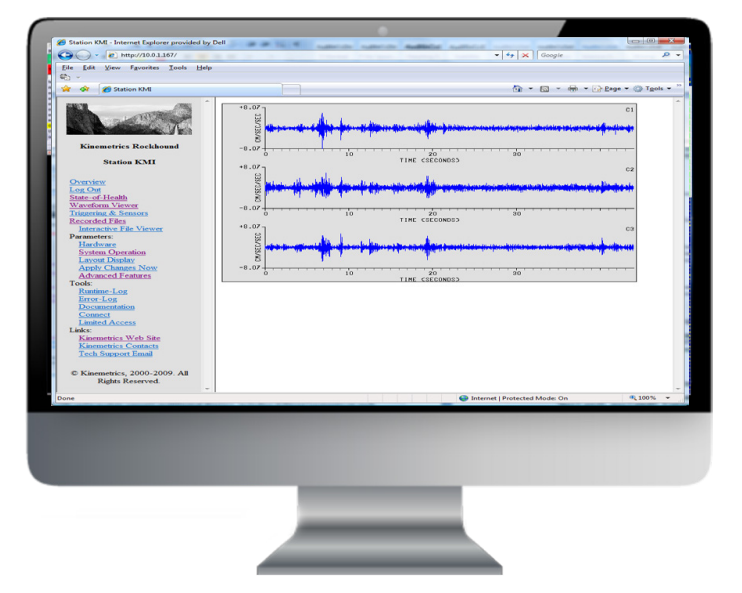Click the Tech Support Email link
Image resolution: width=742 pixels, height=593 pixels.
[x=116, y=354]
